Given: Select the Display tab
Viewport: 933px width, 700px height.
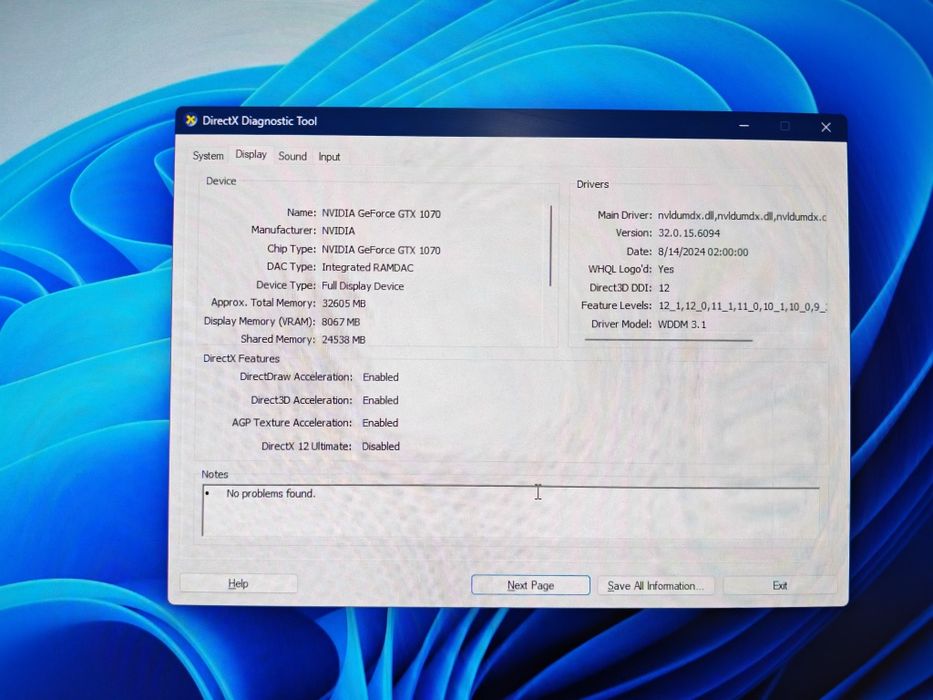Looking at the screenshot, I should pyautogui.click(x=251, y=155).
